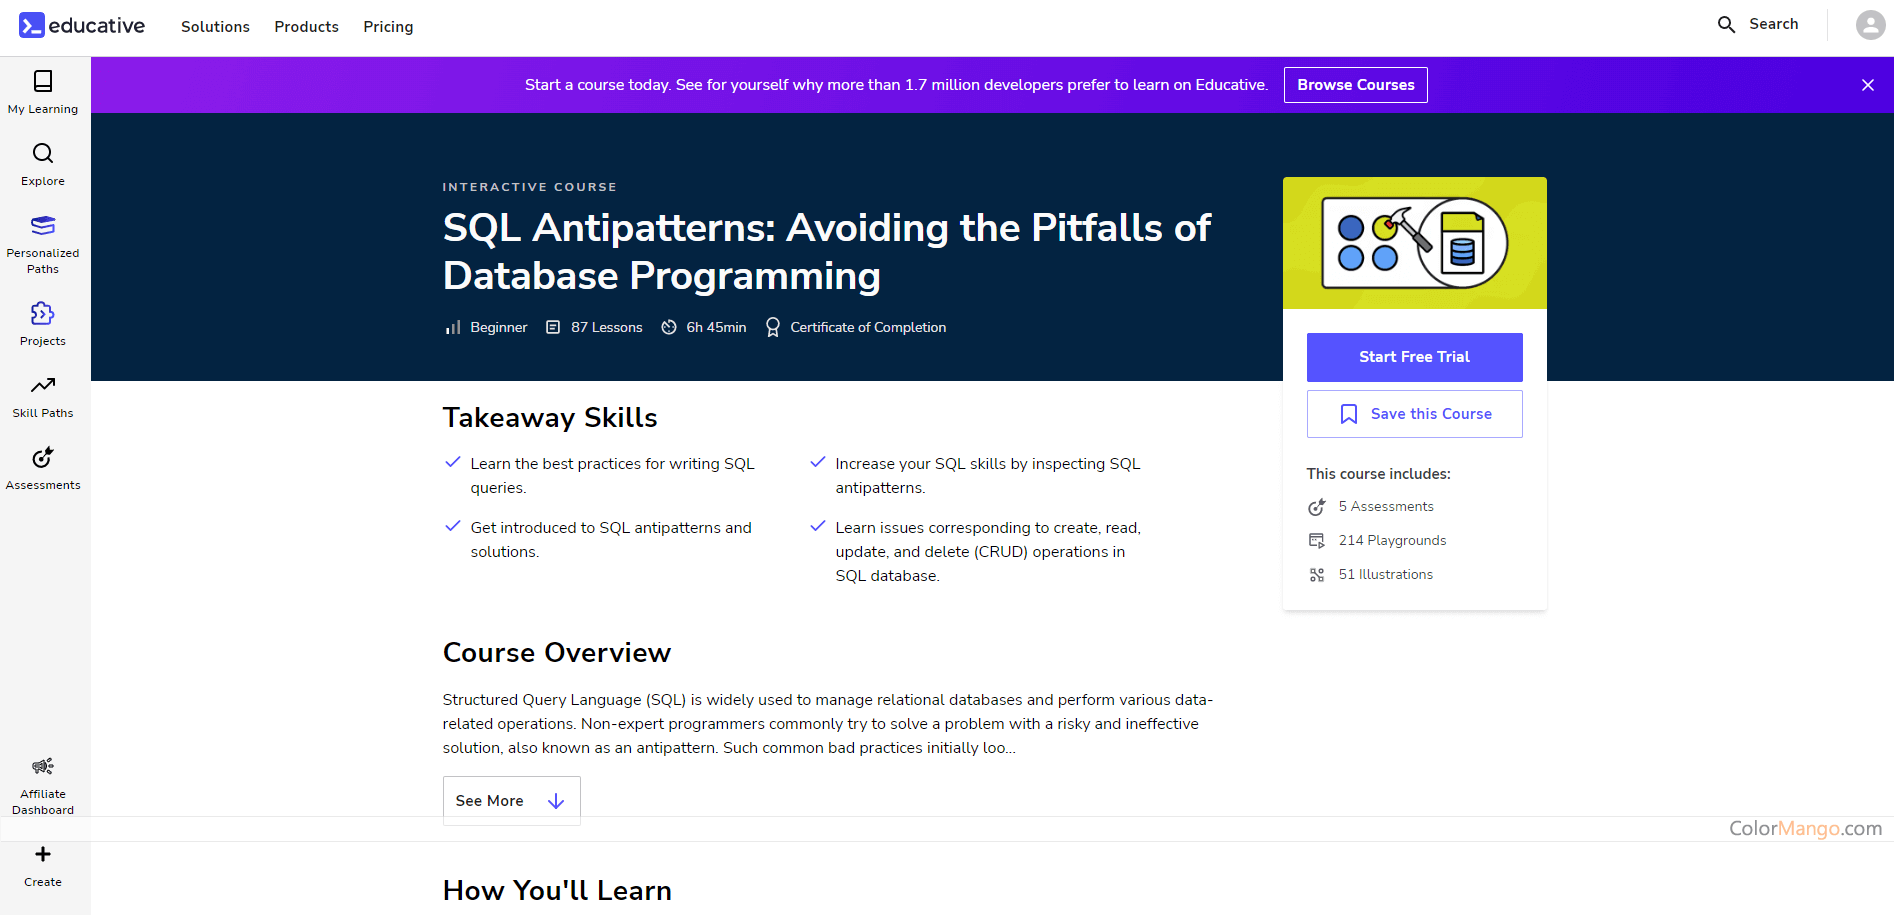
Task: Open the Affiliate Dashboard
Action: pos(43,785)
